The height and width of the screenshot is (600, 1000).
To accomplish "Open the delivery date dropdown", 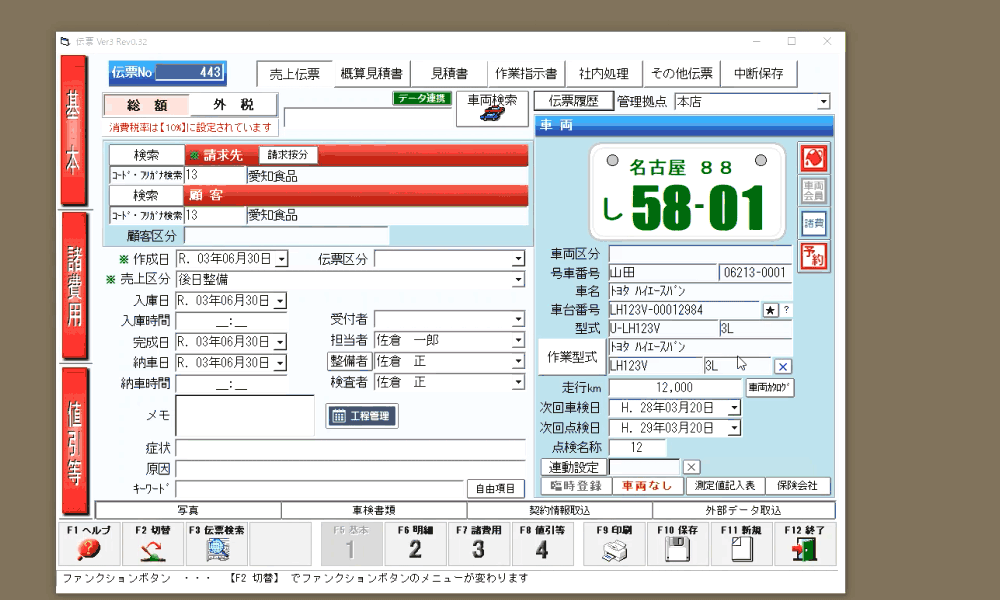I will (280, 363).
